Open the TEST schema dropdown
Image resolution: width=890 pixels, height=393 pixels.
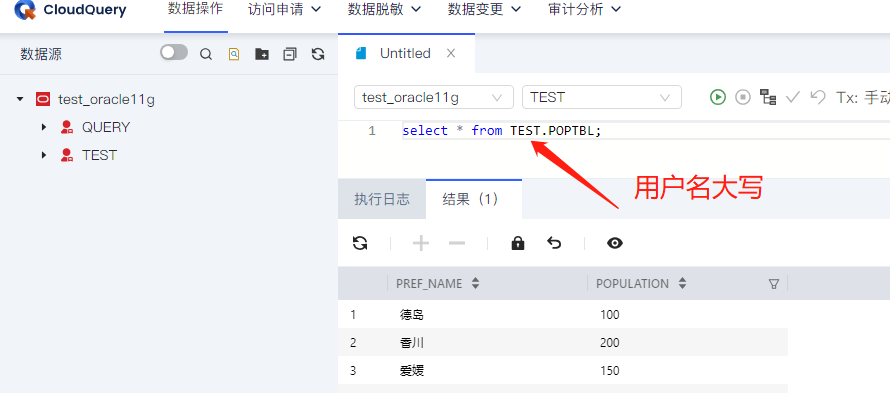(602, 97)
